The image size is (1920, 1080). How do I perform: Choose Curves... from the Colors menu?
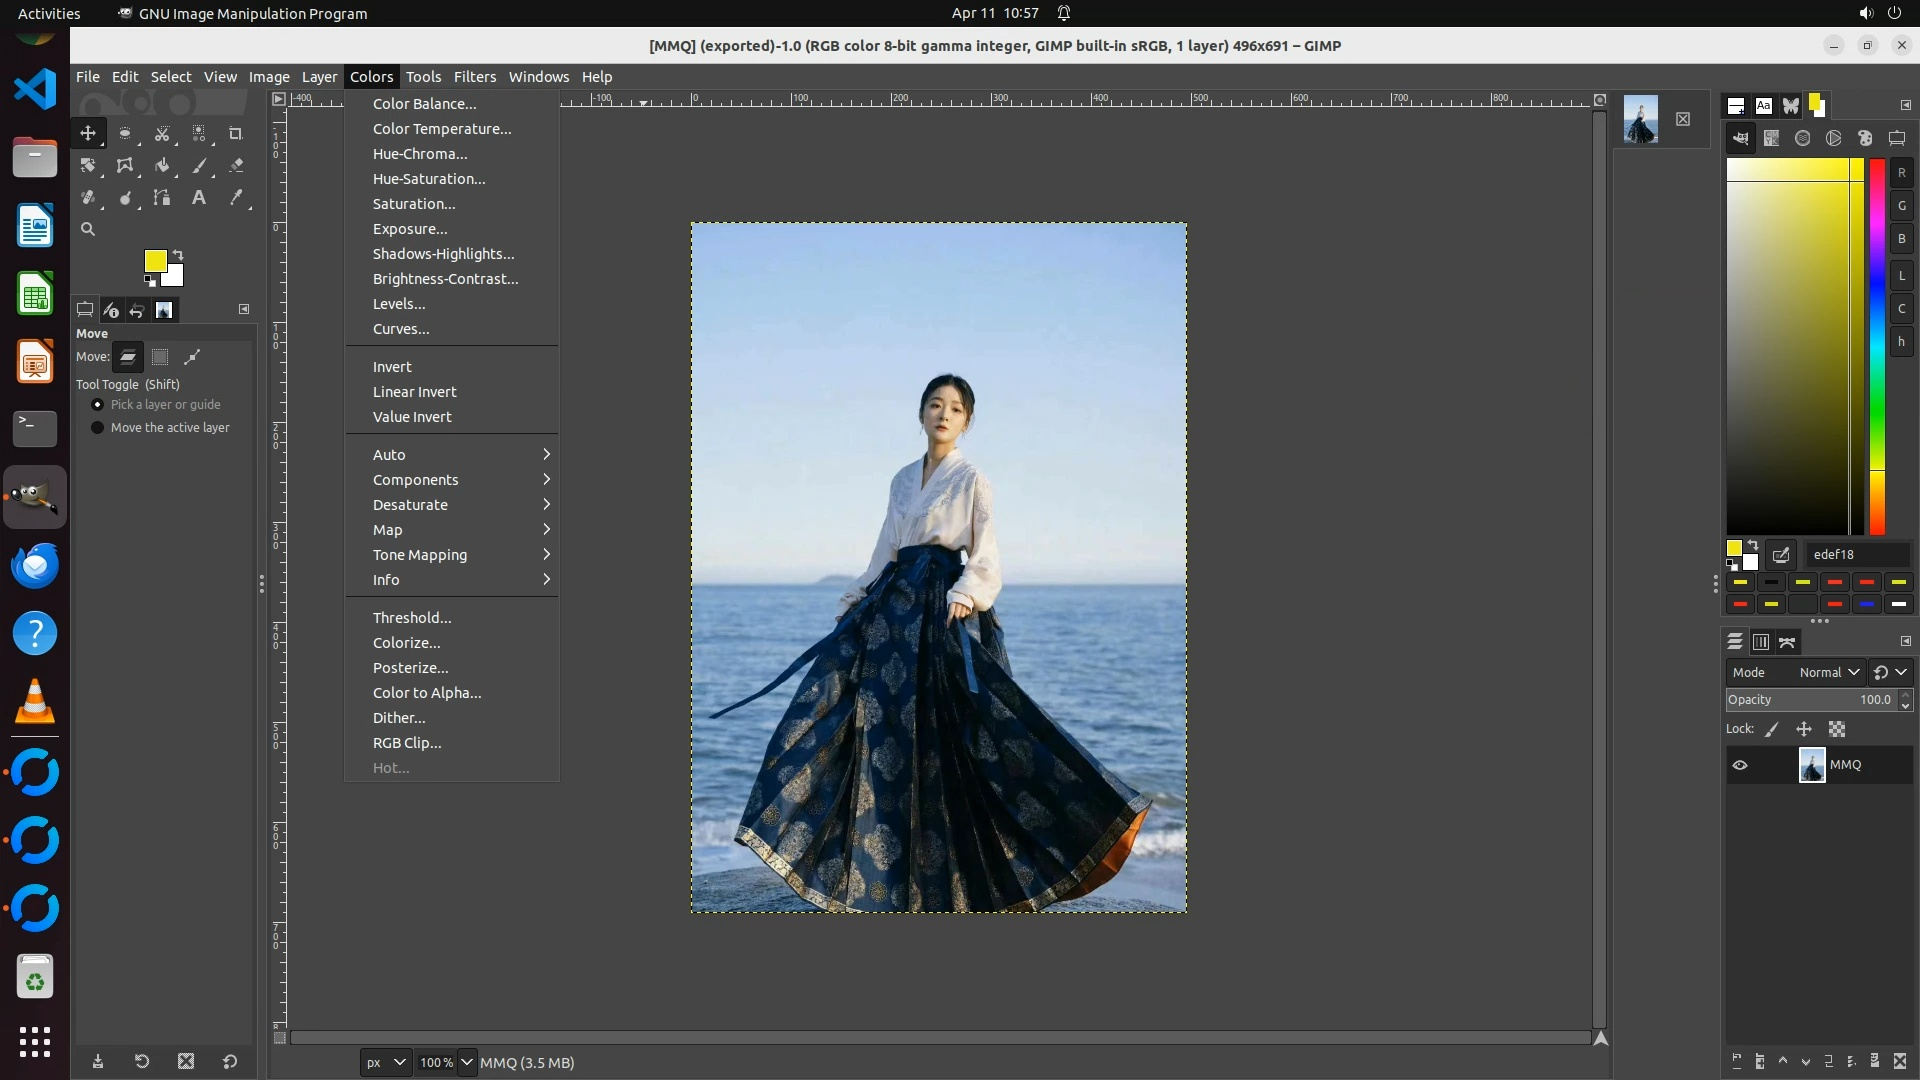pyautogui.click(x=401, y=329)
